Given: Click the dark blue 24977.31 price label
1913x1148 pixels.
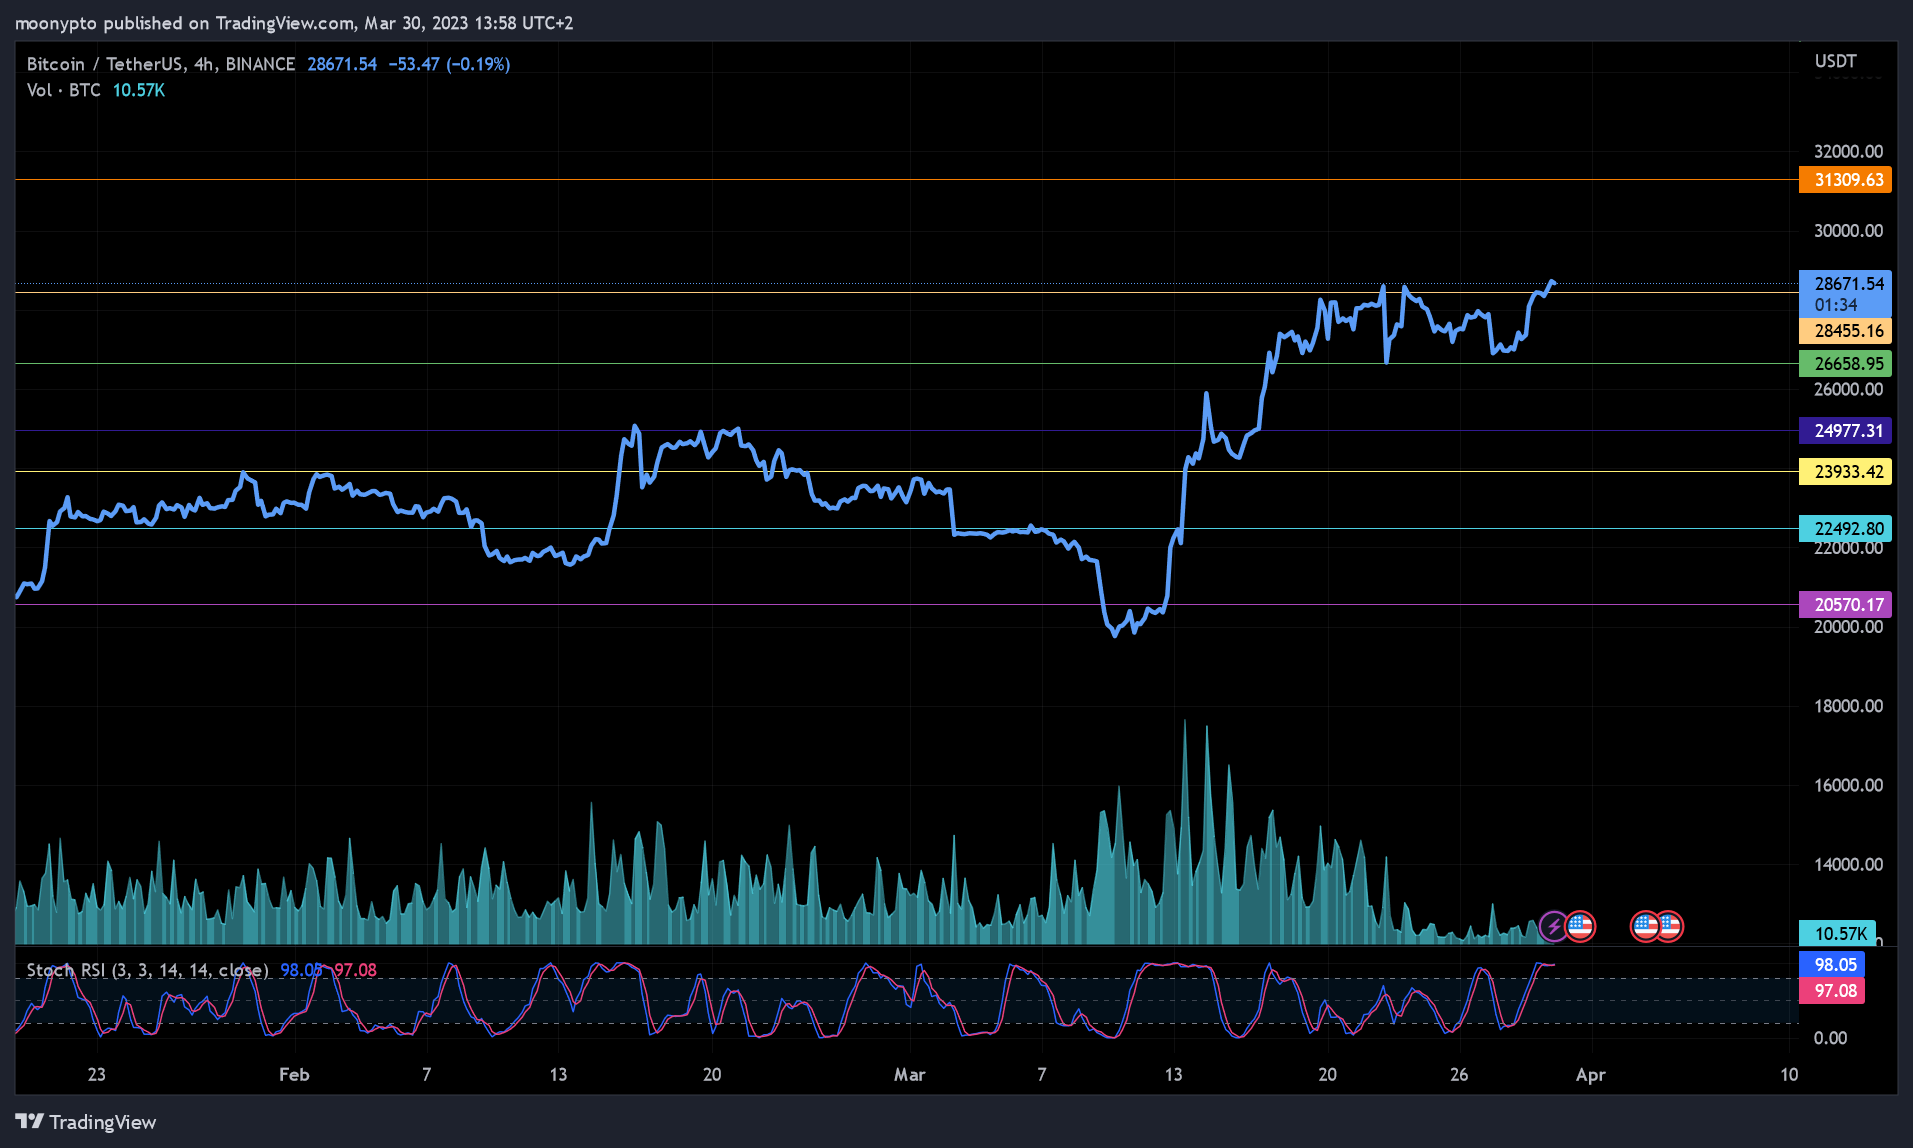Looking at the screenshot, I should pyautogui.click(x=1845, y=431).
